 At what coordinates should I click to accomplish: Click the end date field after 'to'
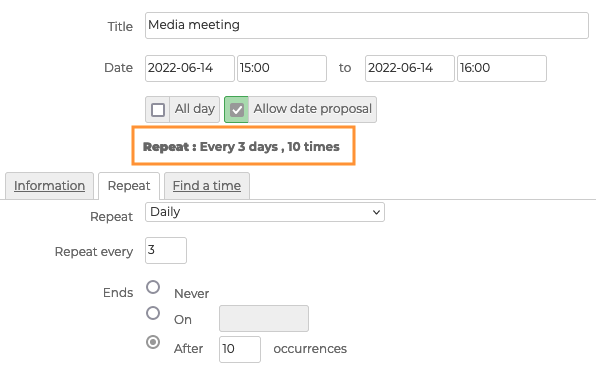(x=410, y=68)
